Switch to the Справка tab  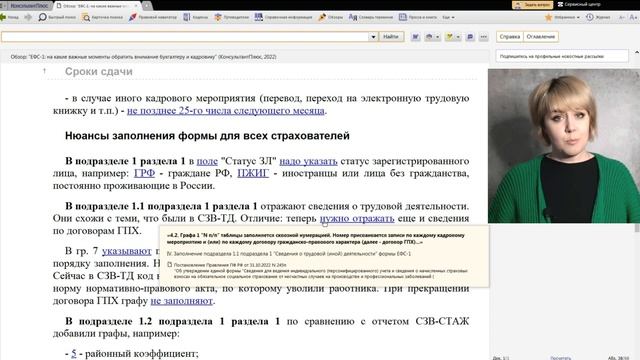[x=510, y=37]
